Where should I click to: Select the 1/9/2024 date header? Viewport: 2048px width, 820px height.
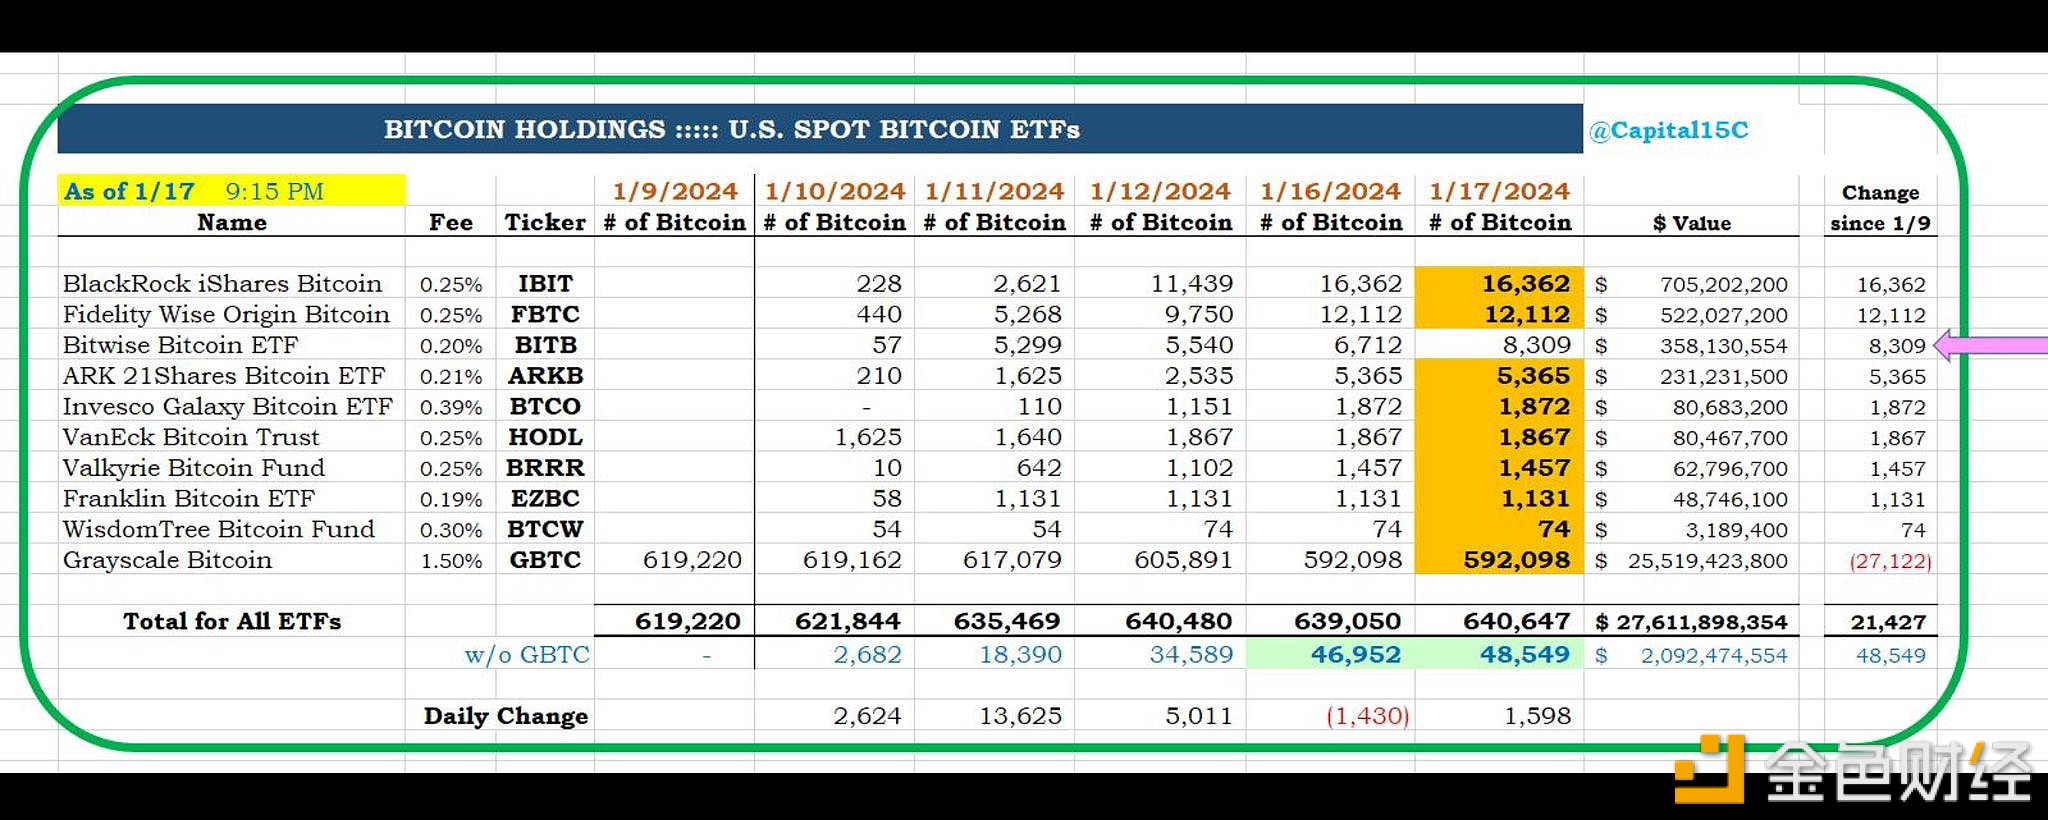pos(675,191)
